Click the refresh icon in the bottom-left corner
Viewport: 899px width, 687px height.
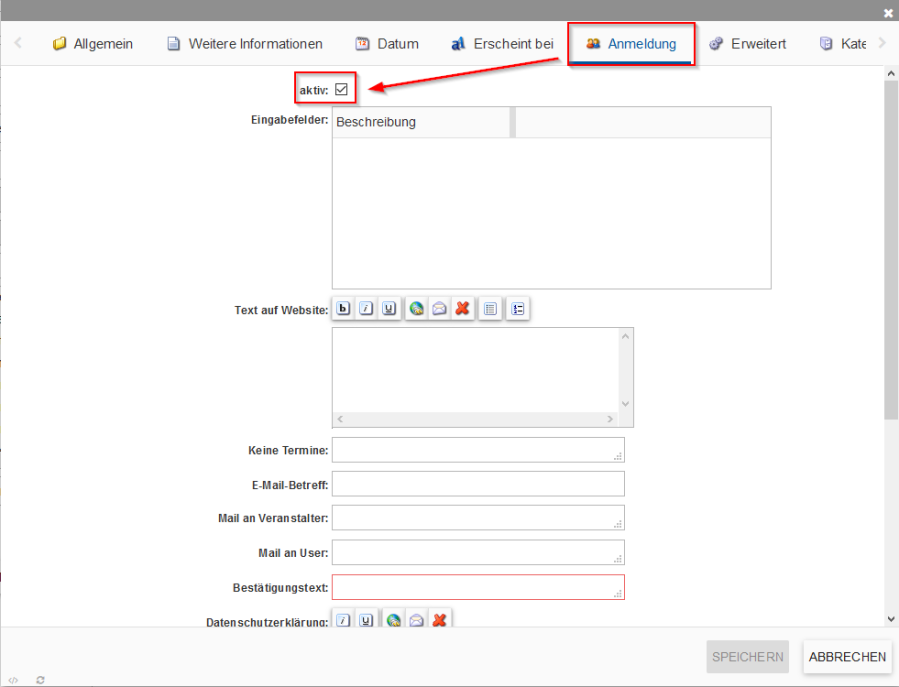(x=40, y=680)
